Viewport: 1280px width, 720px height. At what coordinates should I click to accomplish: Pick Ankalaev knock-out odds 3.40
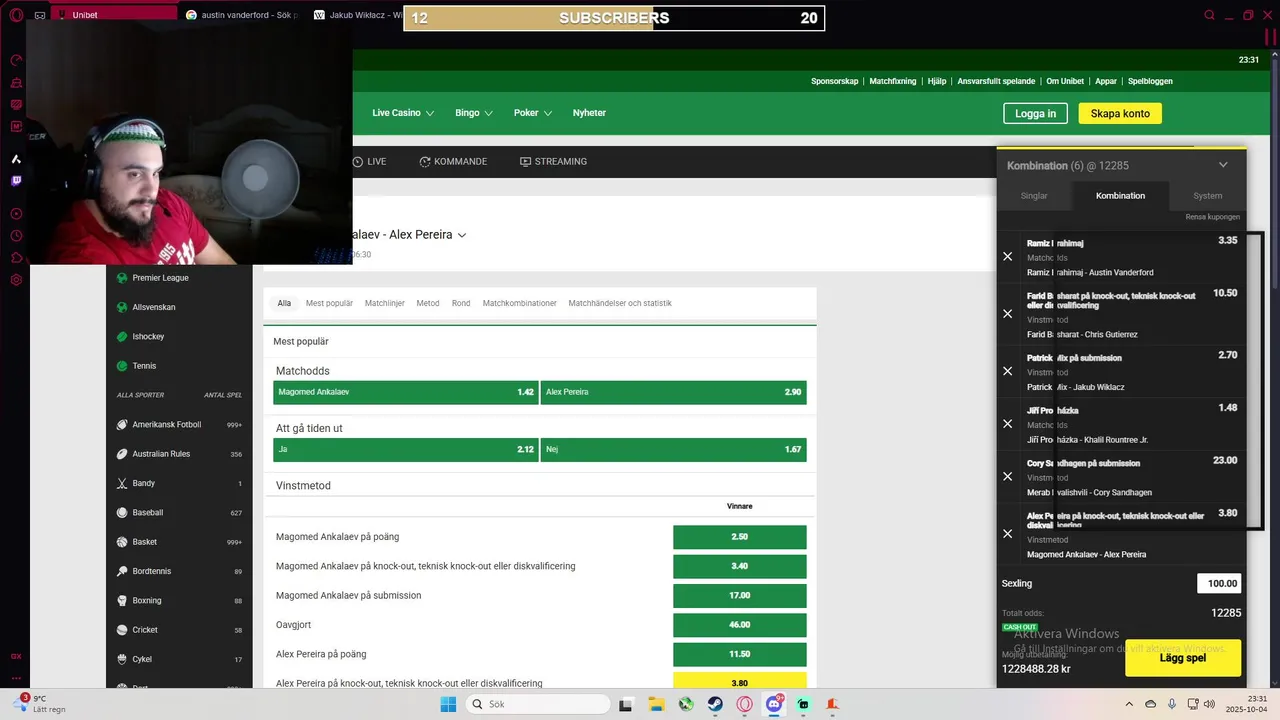pos(740,566)
